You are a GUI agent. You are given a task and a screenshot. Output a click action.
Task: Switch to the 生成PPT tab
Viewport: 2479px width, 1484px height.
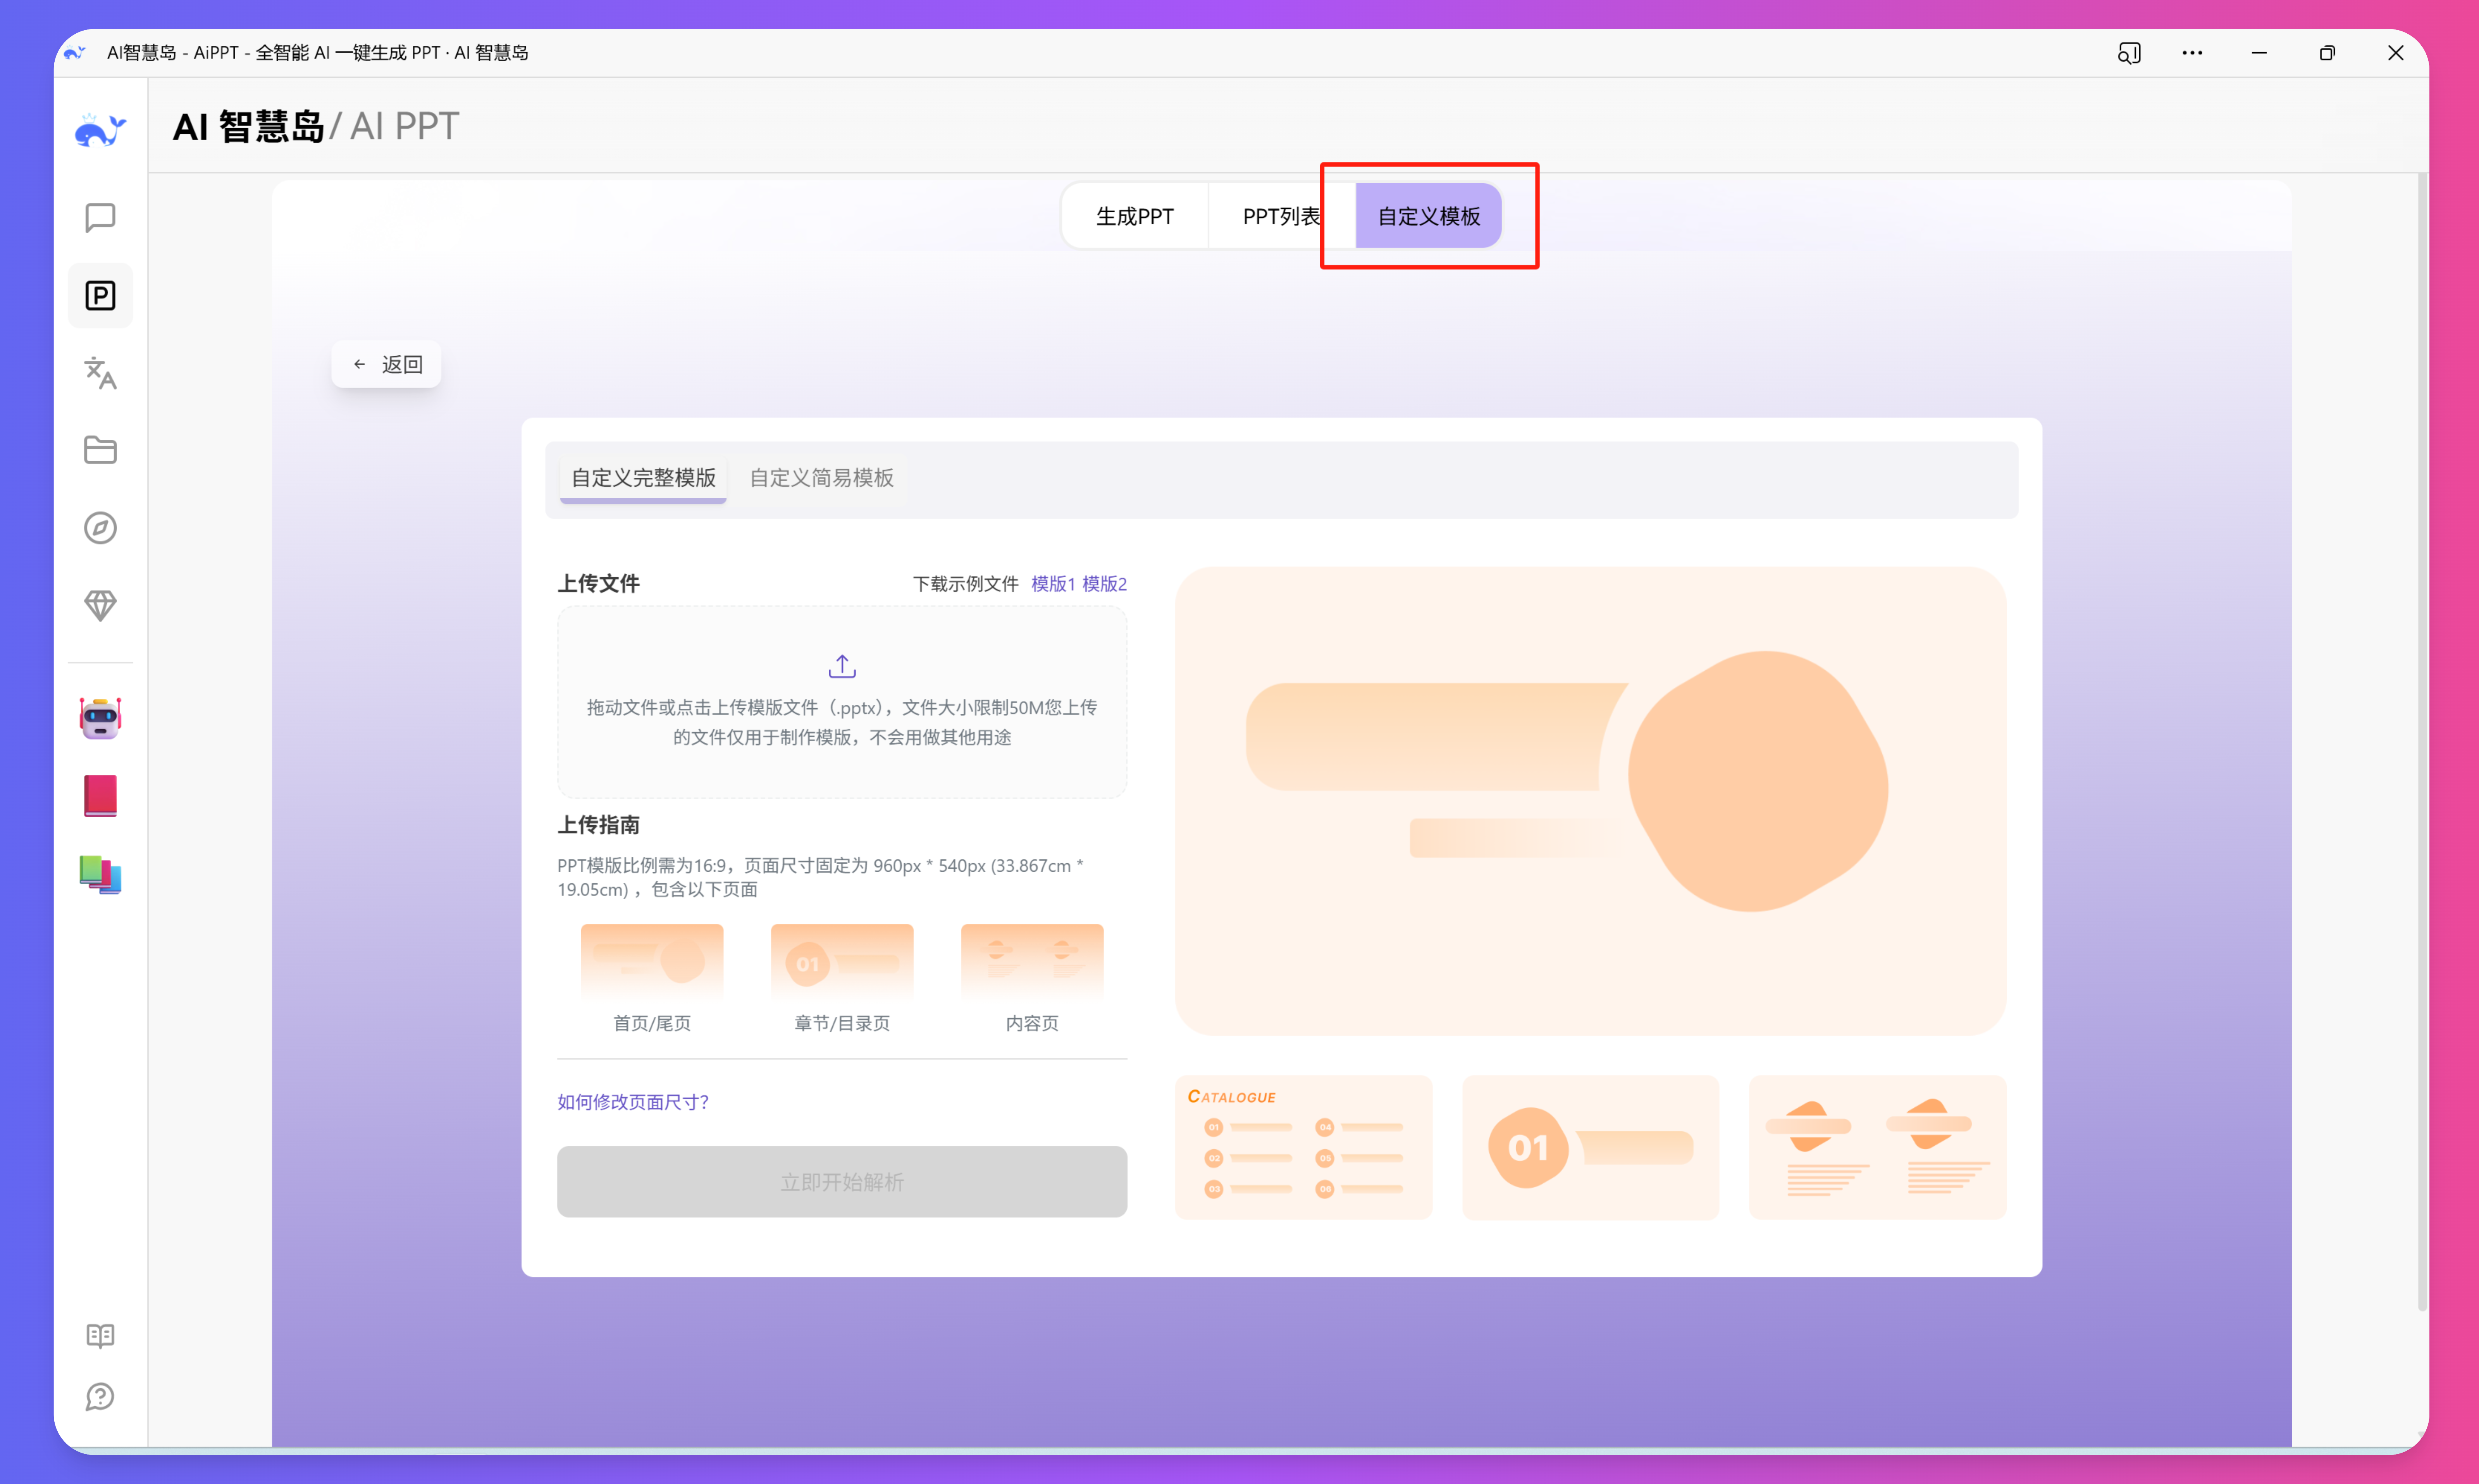pos(1134,216)
